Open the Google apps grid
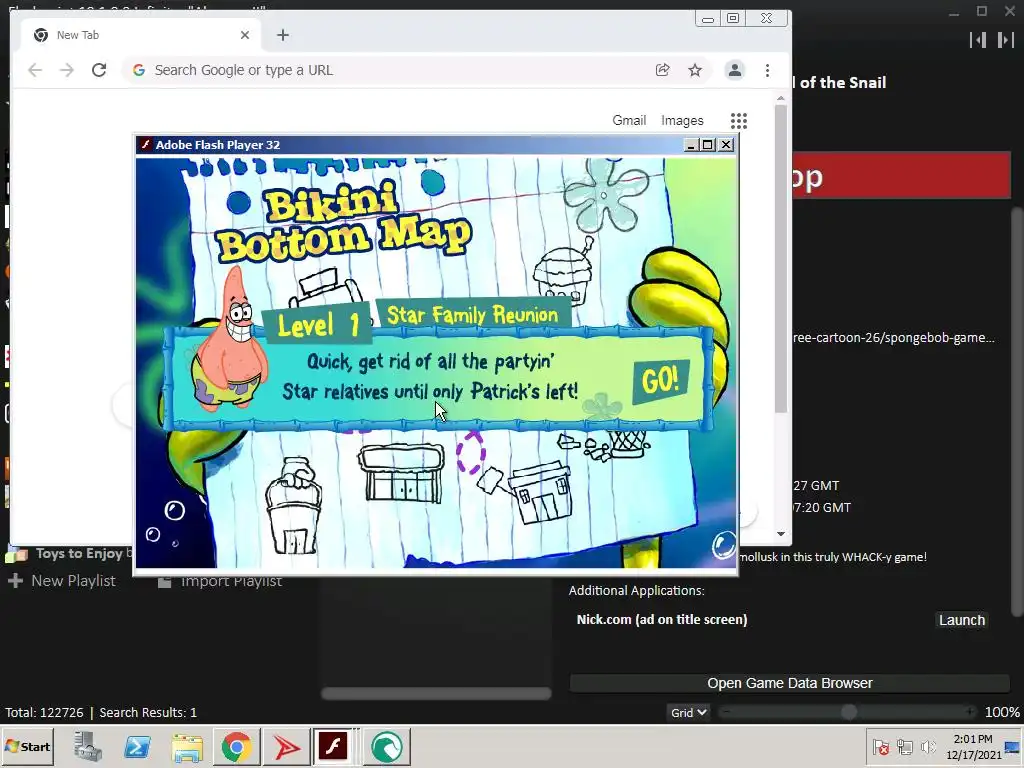The width and height of the screenshot is (1024, 768). (x=739, y=121)
